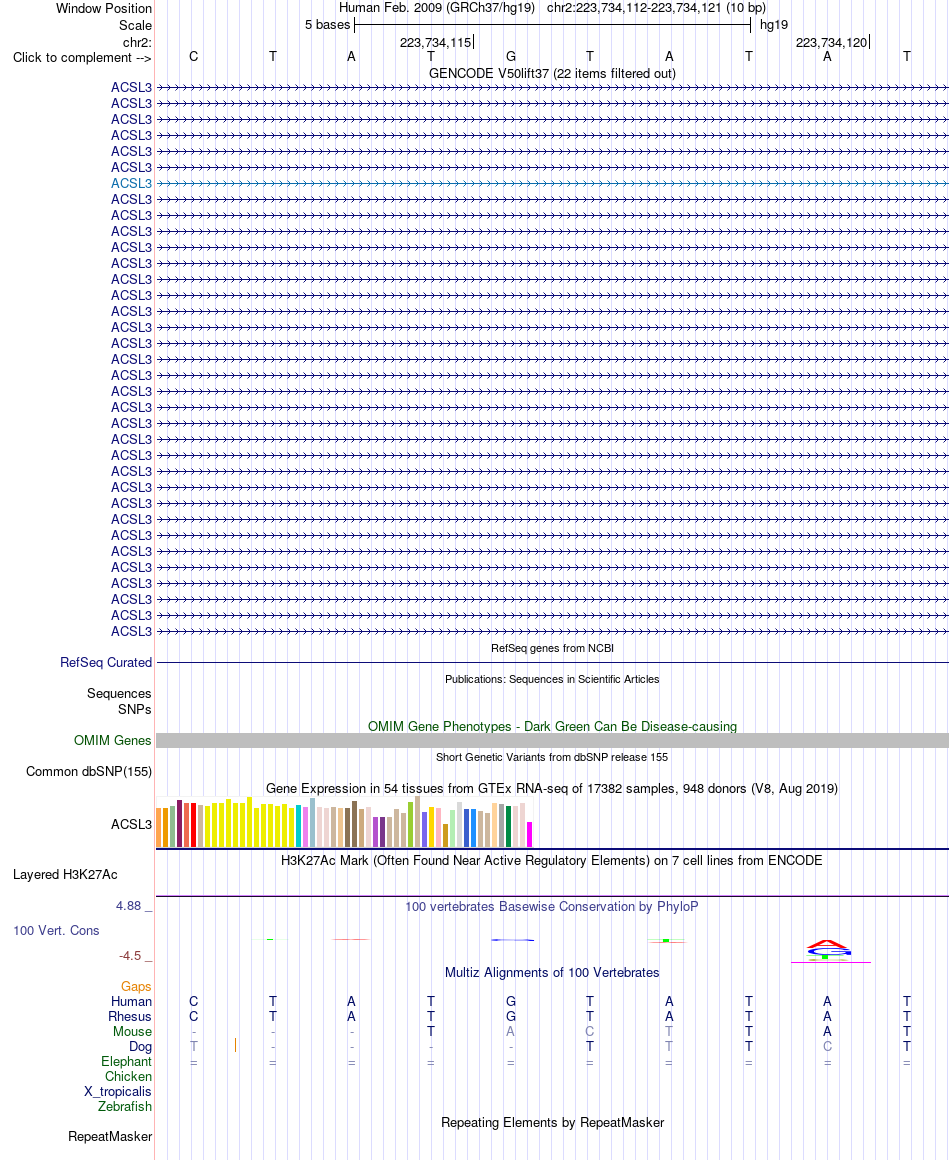Click the G base in the top sequence row
This screenshot has height=1160, width=950.
pyautogui.click(x=511, y=56)
